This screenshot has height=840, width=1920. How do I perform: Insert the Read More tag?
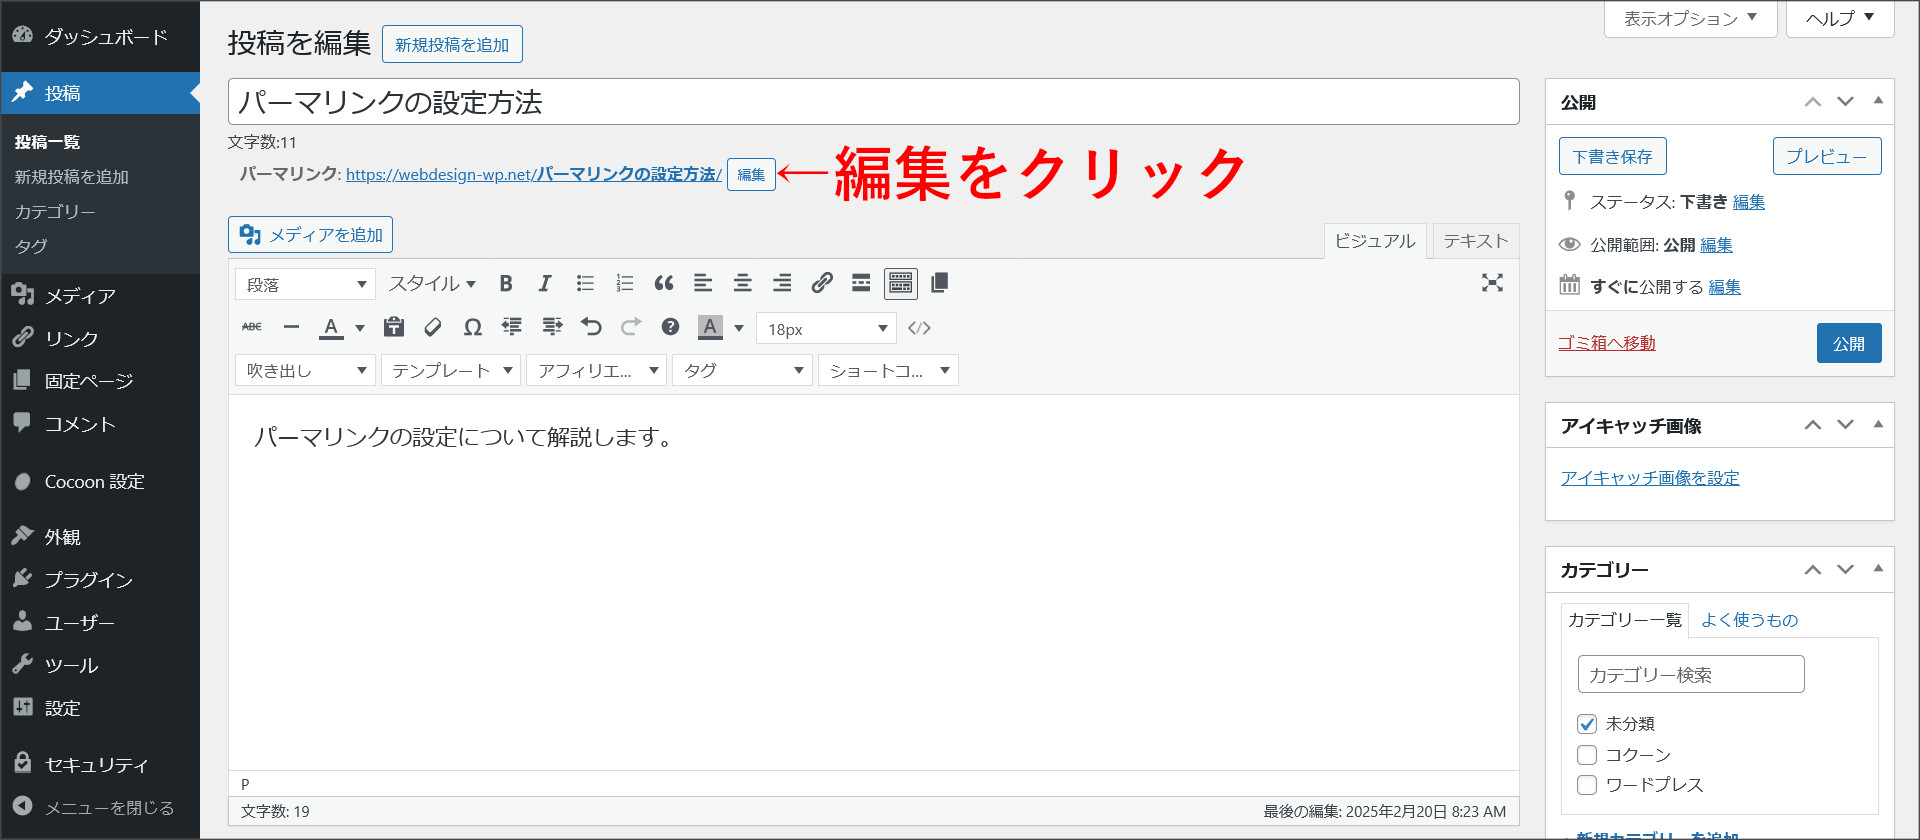pos(861,284)
